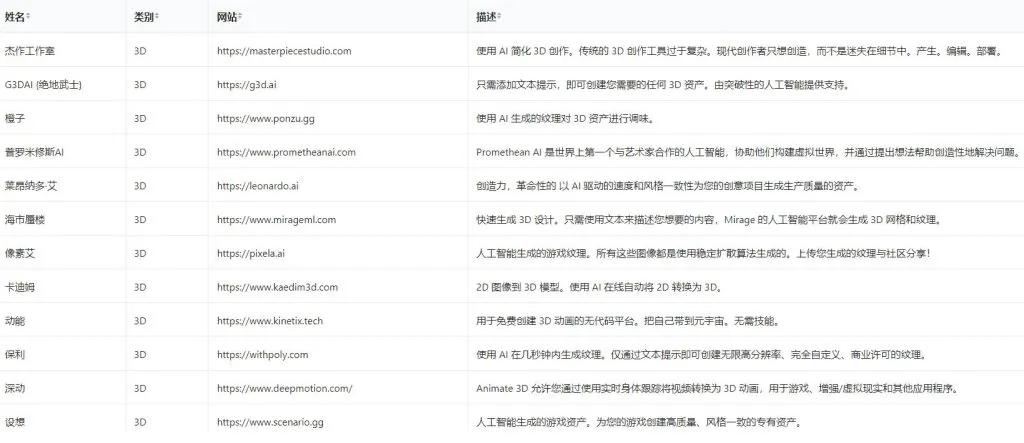Click description 使用 AI 生成的纹理对 3D 资产进行调味
1024x443 pixels.
pyautogui.click(x=566, y=118)
